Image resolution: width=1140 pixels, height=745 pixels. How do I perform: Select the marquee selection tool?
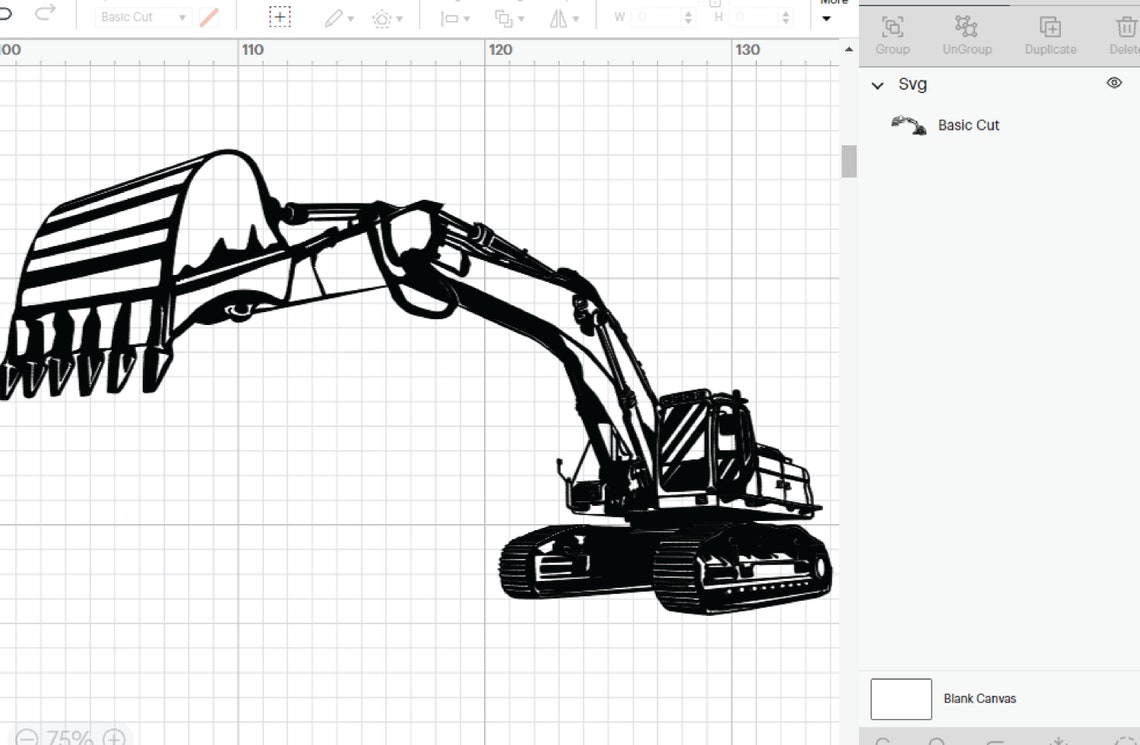click(x=280, y=15)
